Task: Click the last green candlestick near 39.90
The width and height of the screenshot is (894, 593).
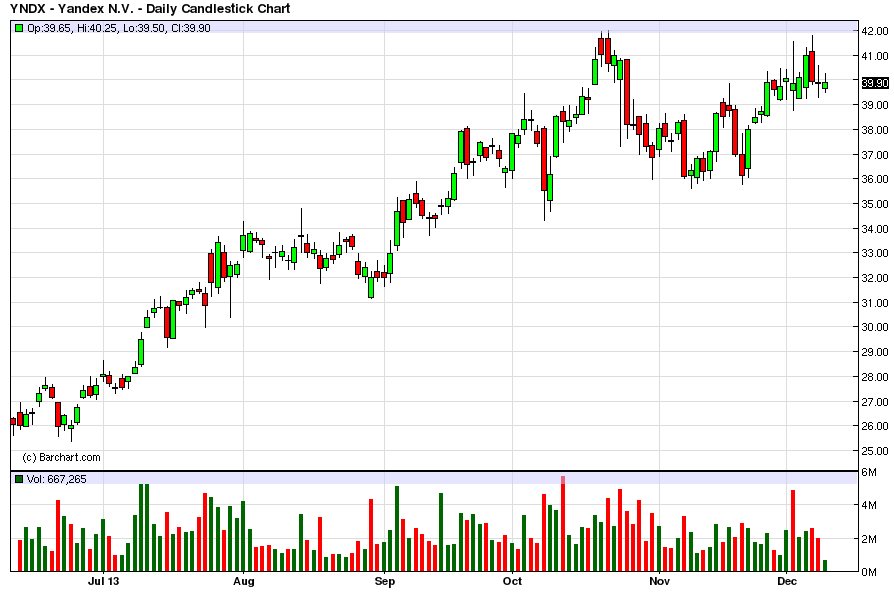Action: [825, 84]
